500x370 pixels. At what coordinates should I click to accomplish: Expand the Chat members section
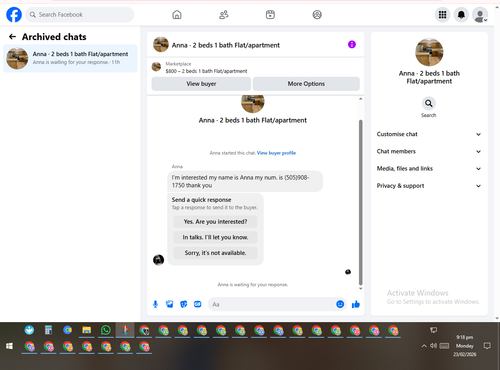pos(429,151)
